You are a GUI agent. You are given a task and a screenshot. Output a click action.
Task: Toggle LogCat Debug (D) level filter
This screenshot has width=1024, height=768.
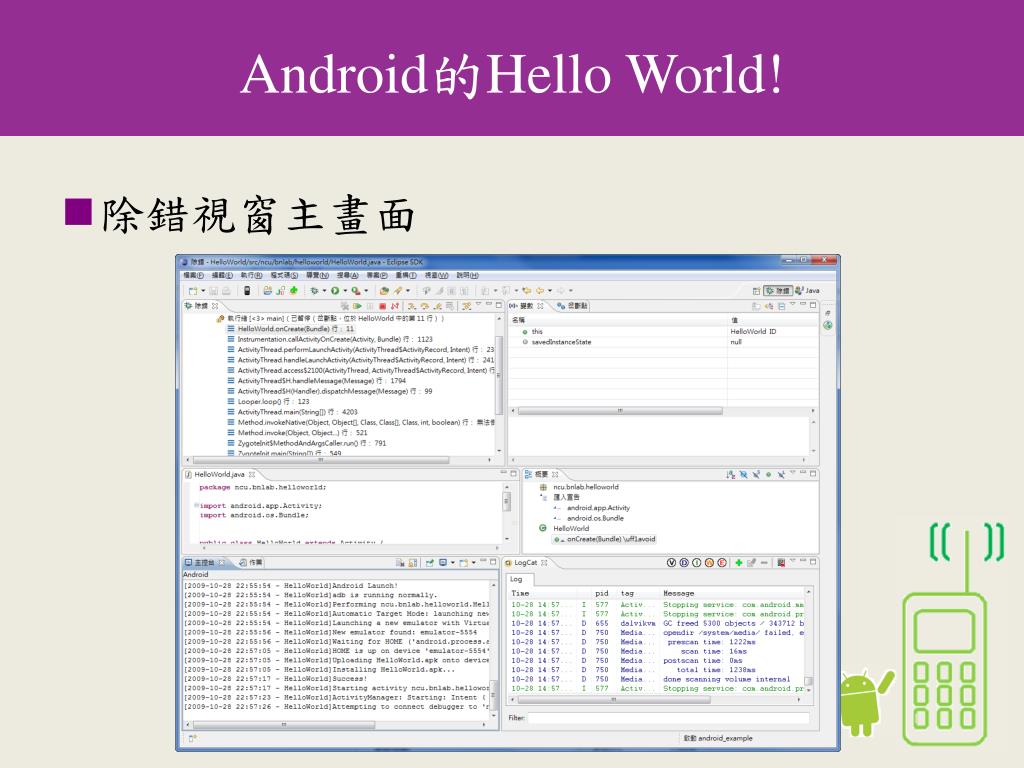tap(684, 562)
